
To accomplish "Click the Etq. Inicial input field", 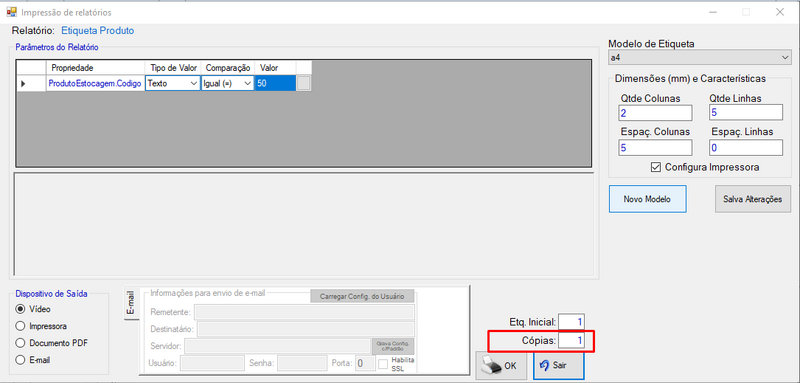I will (x=571, y=322).
